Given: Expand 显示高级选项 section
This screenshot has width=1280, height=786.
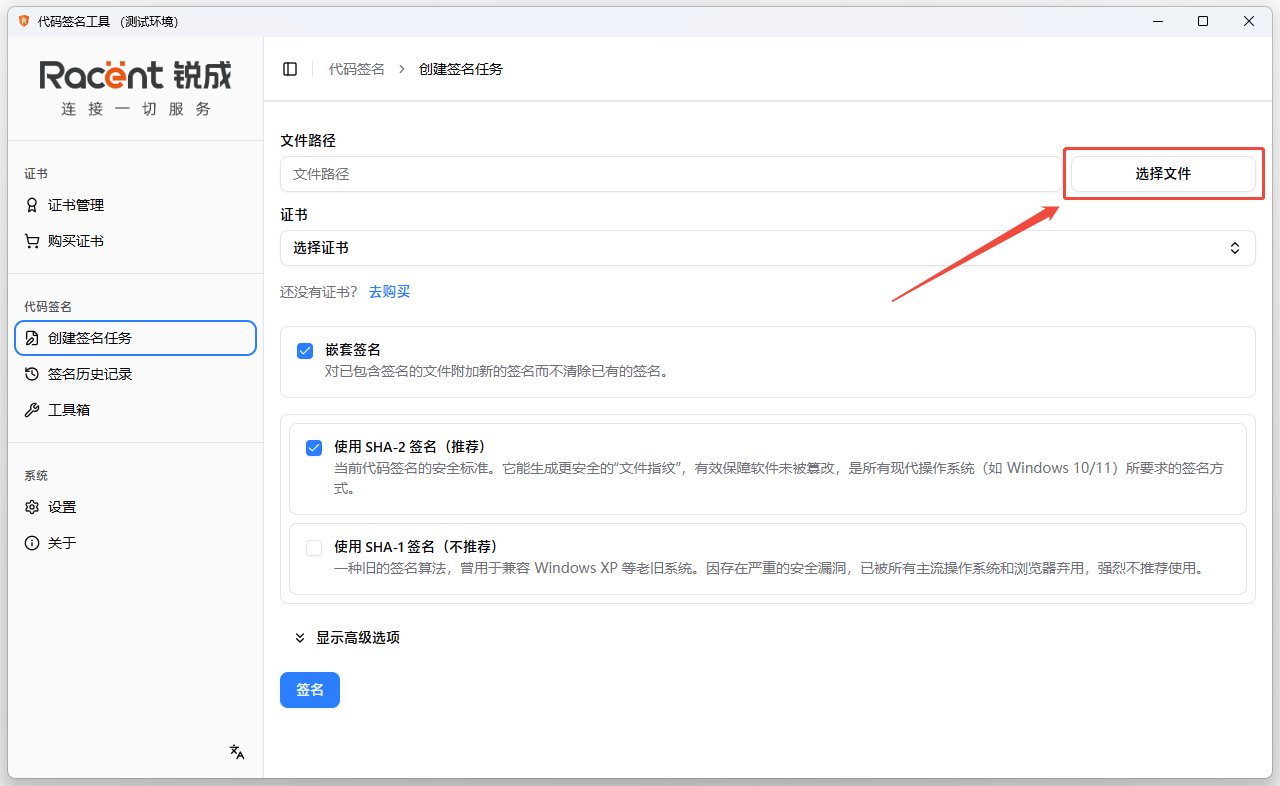Looking at the screenshot, I should 348,638.
